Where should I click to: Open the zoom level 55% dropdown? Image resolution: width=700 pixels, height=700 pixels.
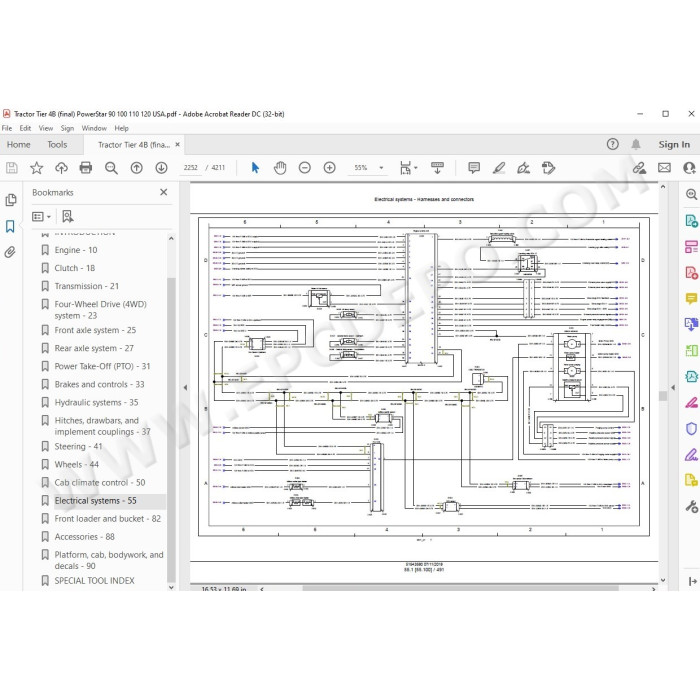click(381, 168)
